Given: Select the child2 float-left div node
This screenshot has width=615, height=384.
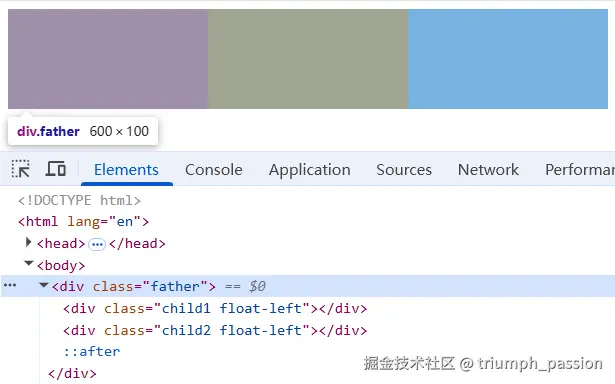Looking at the screenshot, I should (215, 330).
